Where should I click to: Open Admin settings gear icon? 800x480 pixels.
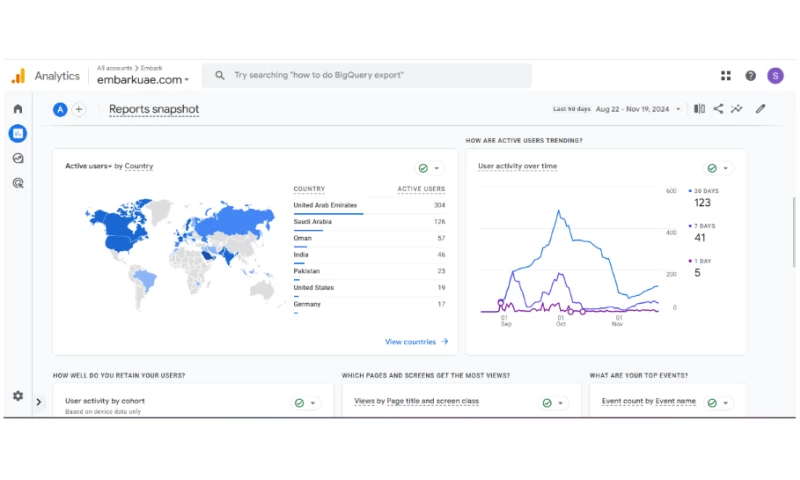[x=17, y=396]
